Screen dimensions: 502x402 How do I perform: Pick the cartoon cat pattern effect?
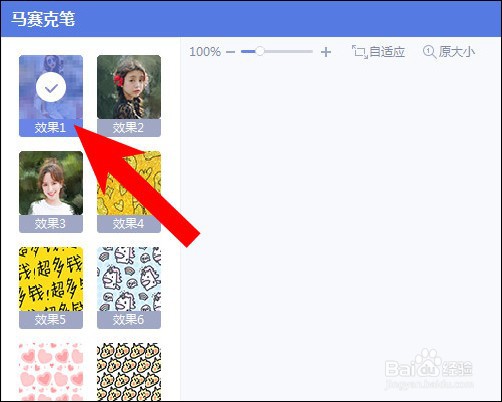[129, 372]
